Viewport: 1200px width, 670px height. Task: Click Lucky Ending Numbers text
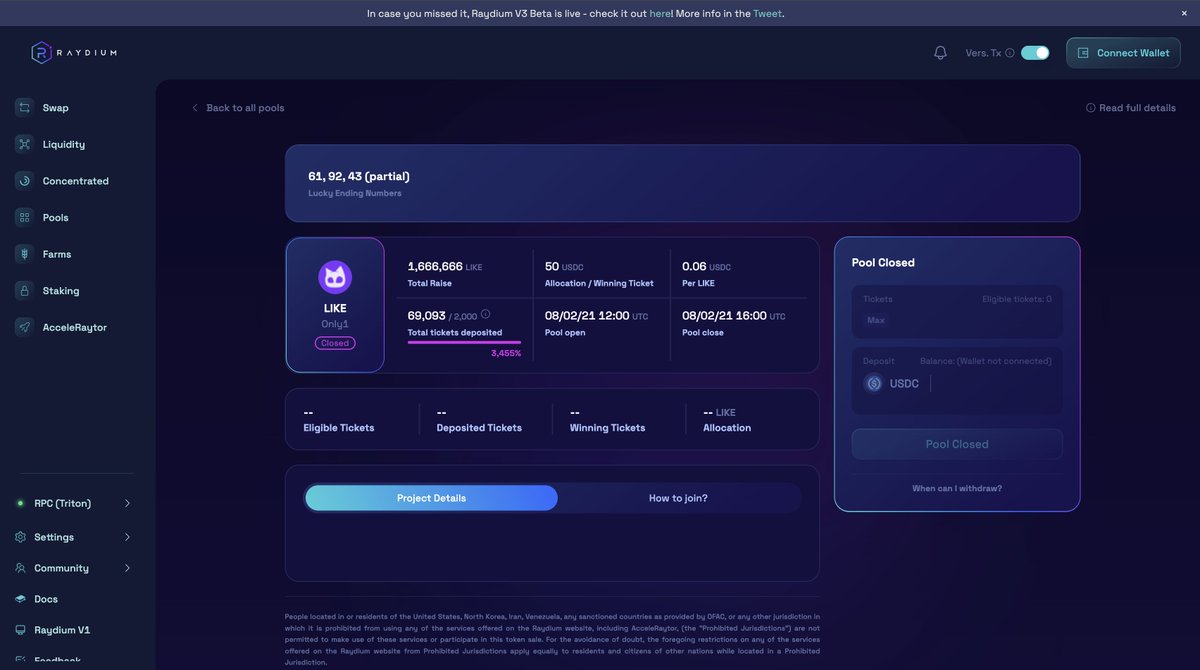click(x=355, y=193)
